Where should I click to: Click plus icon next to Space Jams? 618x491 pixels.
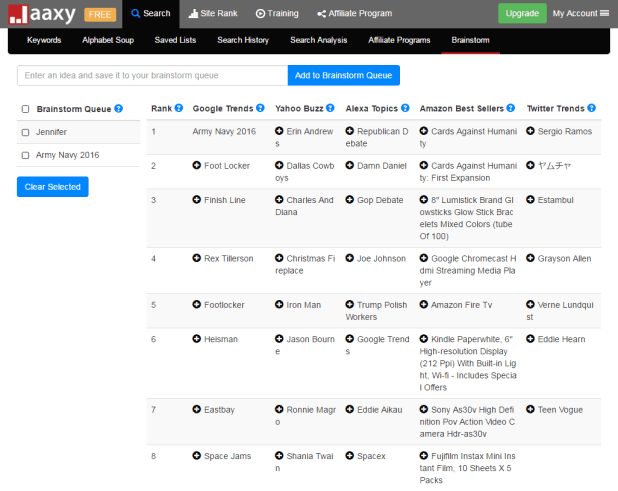pyautogui.click(x=196, y=456)
